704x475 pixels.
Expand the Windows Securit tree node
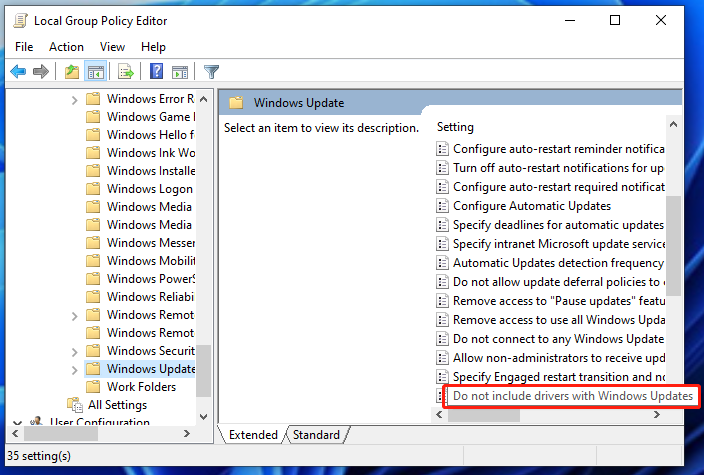(x=75, y=352)
